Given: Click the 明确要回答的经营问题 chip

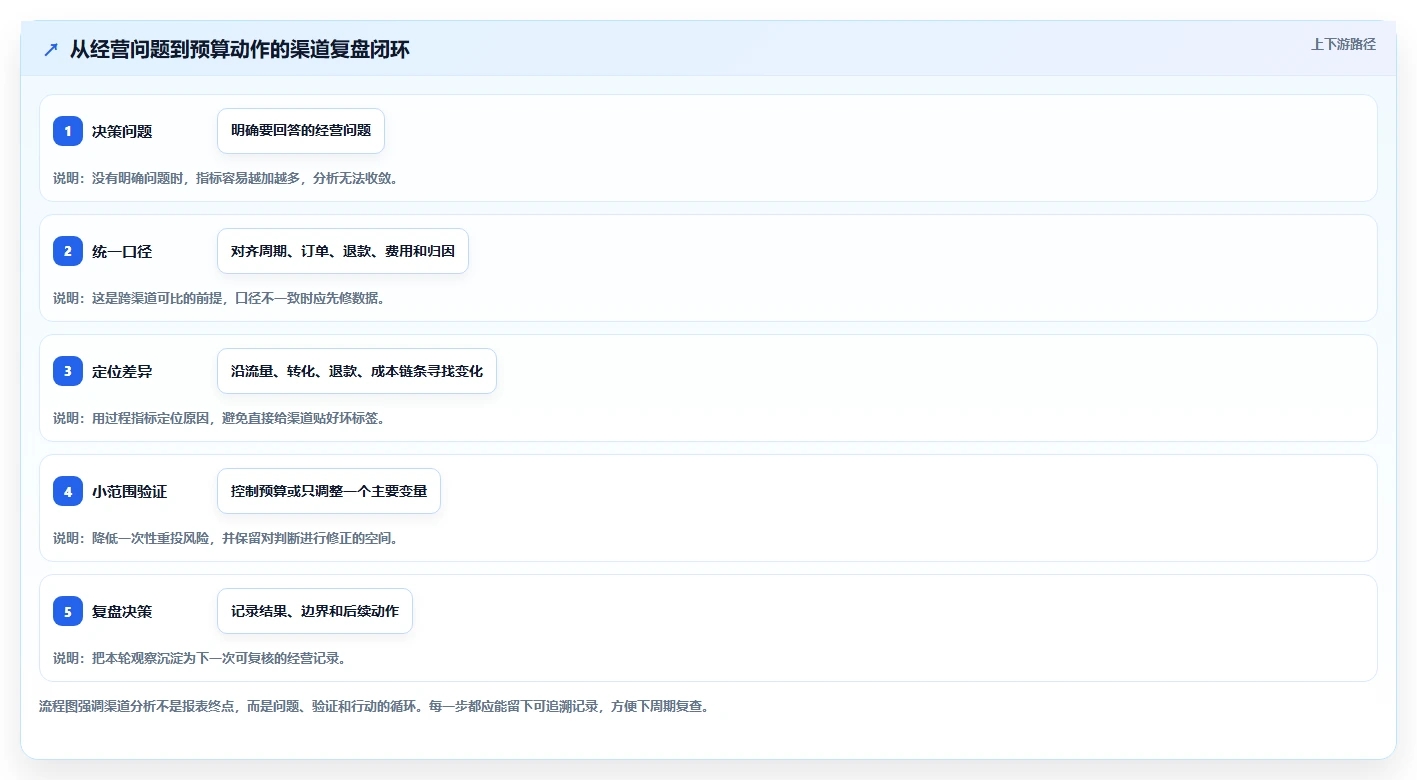Looking at the screenshot, I should (301, 131).
